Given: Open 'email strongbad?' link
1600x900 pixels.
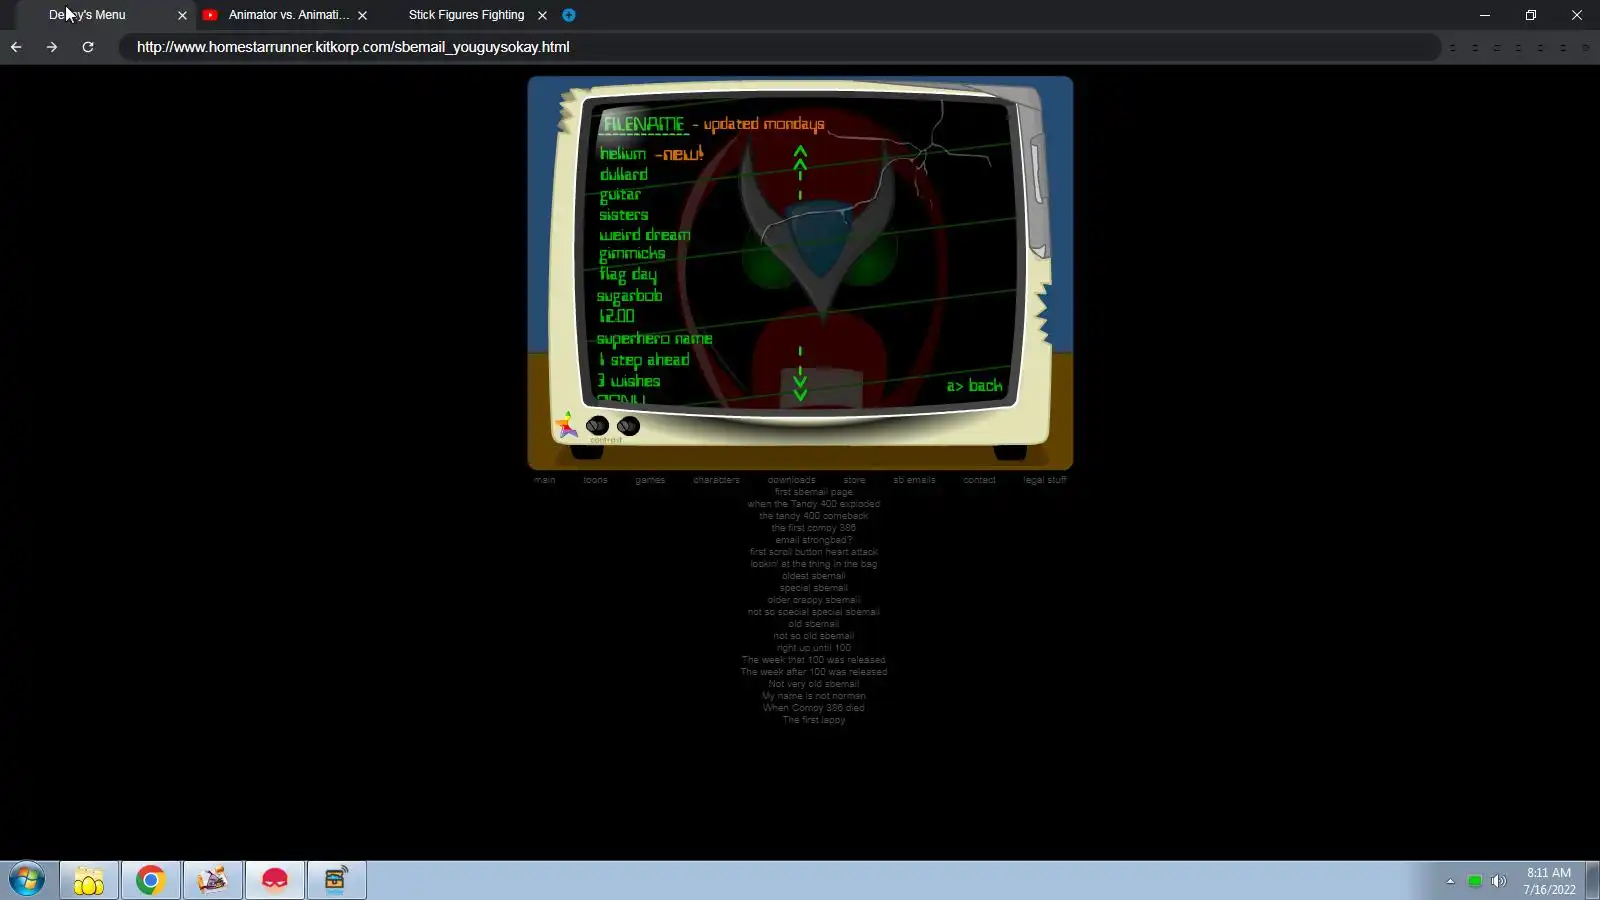Looking at the screenshot, I should pos(814,540).
